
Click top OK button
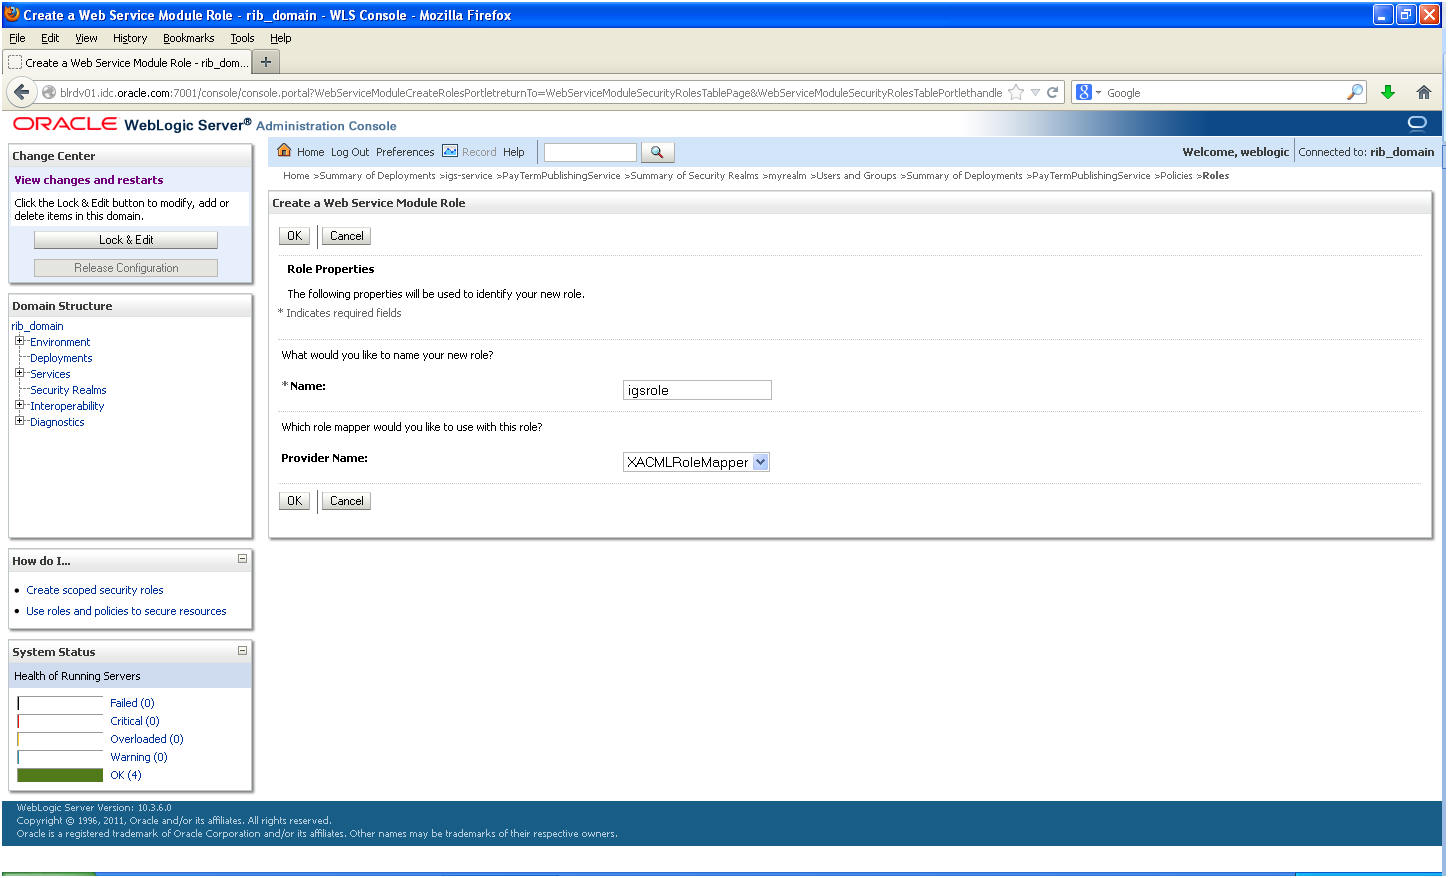294,236
